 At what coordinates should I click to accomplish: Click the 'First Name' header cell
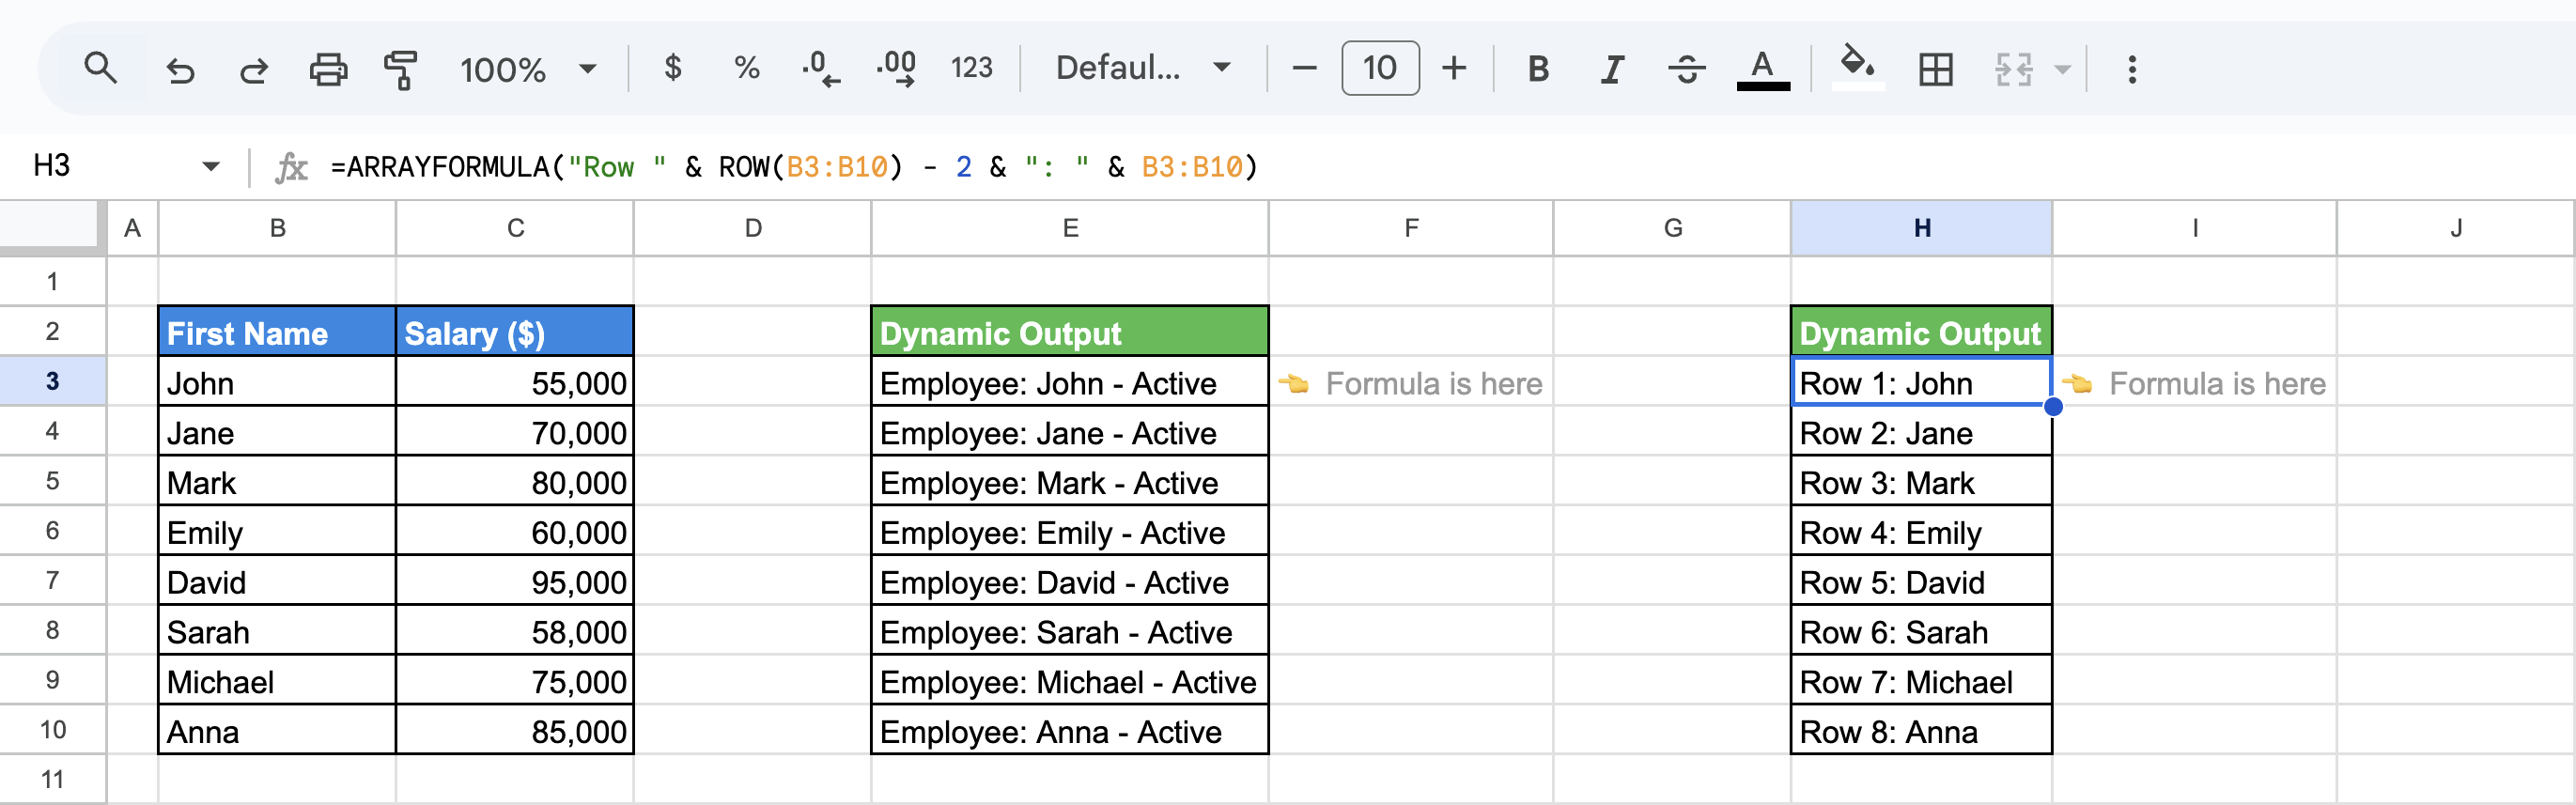[277, 331]
